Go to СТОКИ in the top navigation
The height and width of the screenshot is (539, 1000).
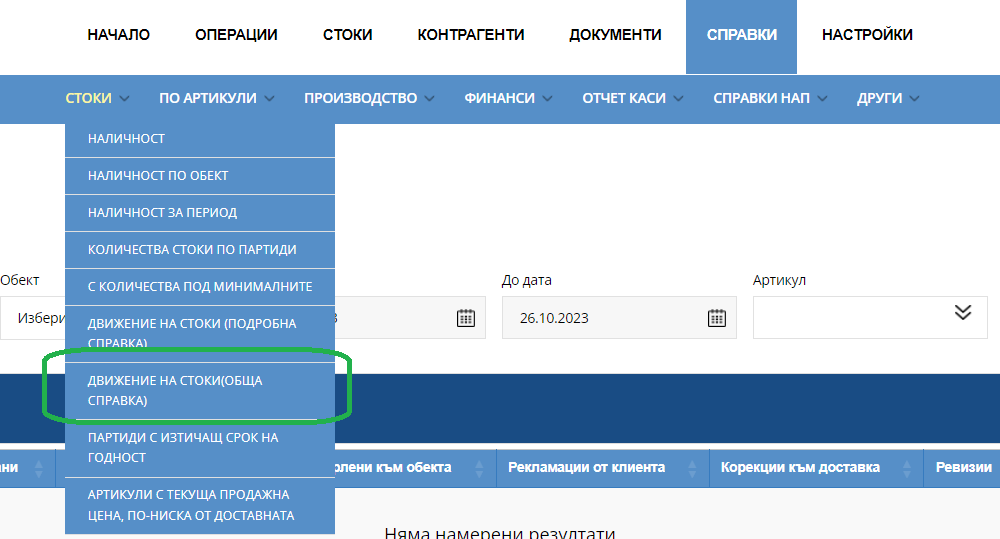point(348,34)
